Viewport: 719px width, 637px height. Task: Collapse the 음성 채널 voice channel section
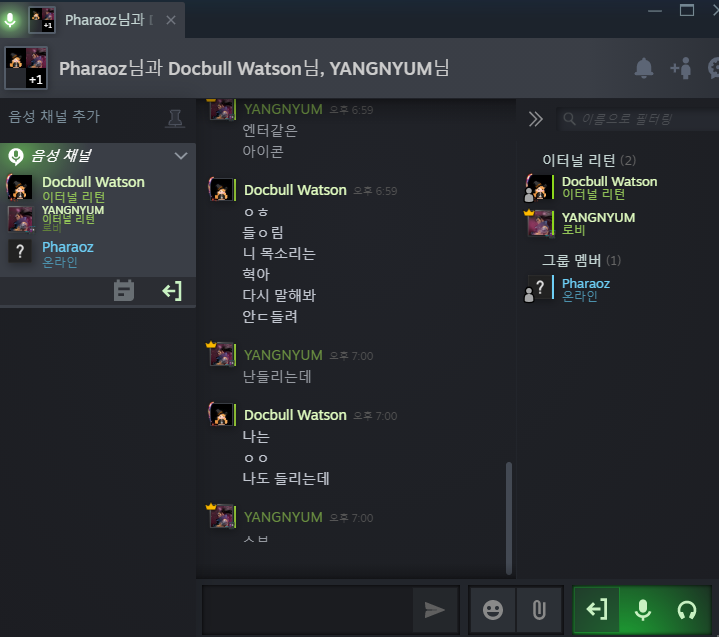tap(181, 156)
